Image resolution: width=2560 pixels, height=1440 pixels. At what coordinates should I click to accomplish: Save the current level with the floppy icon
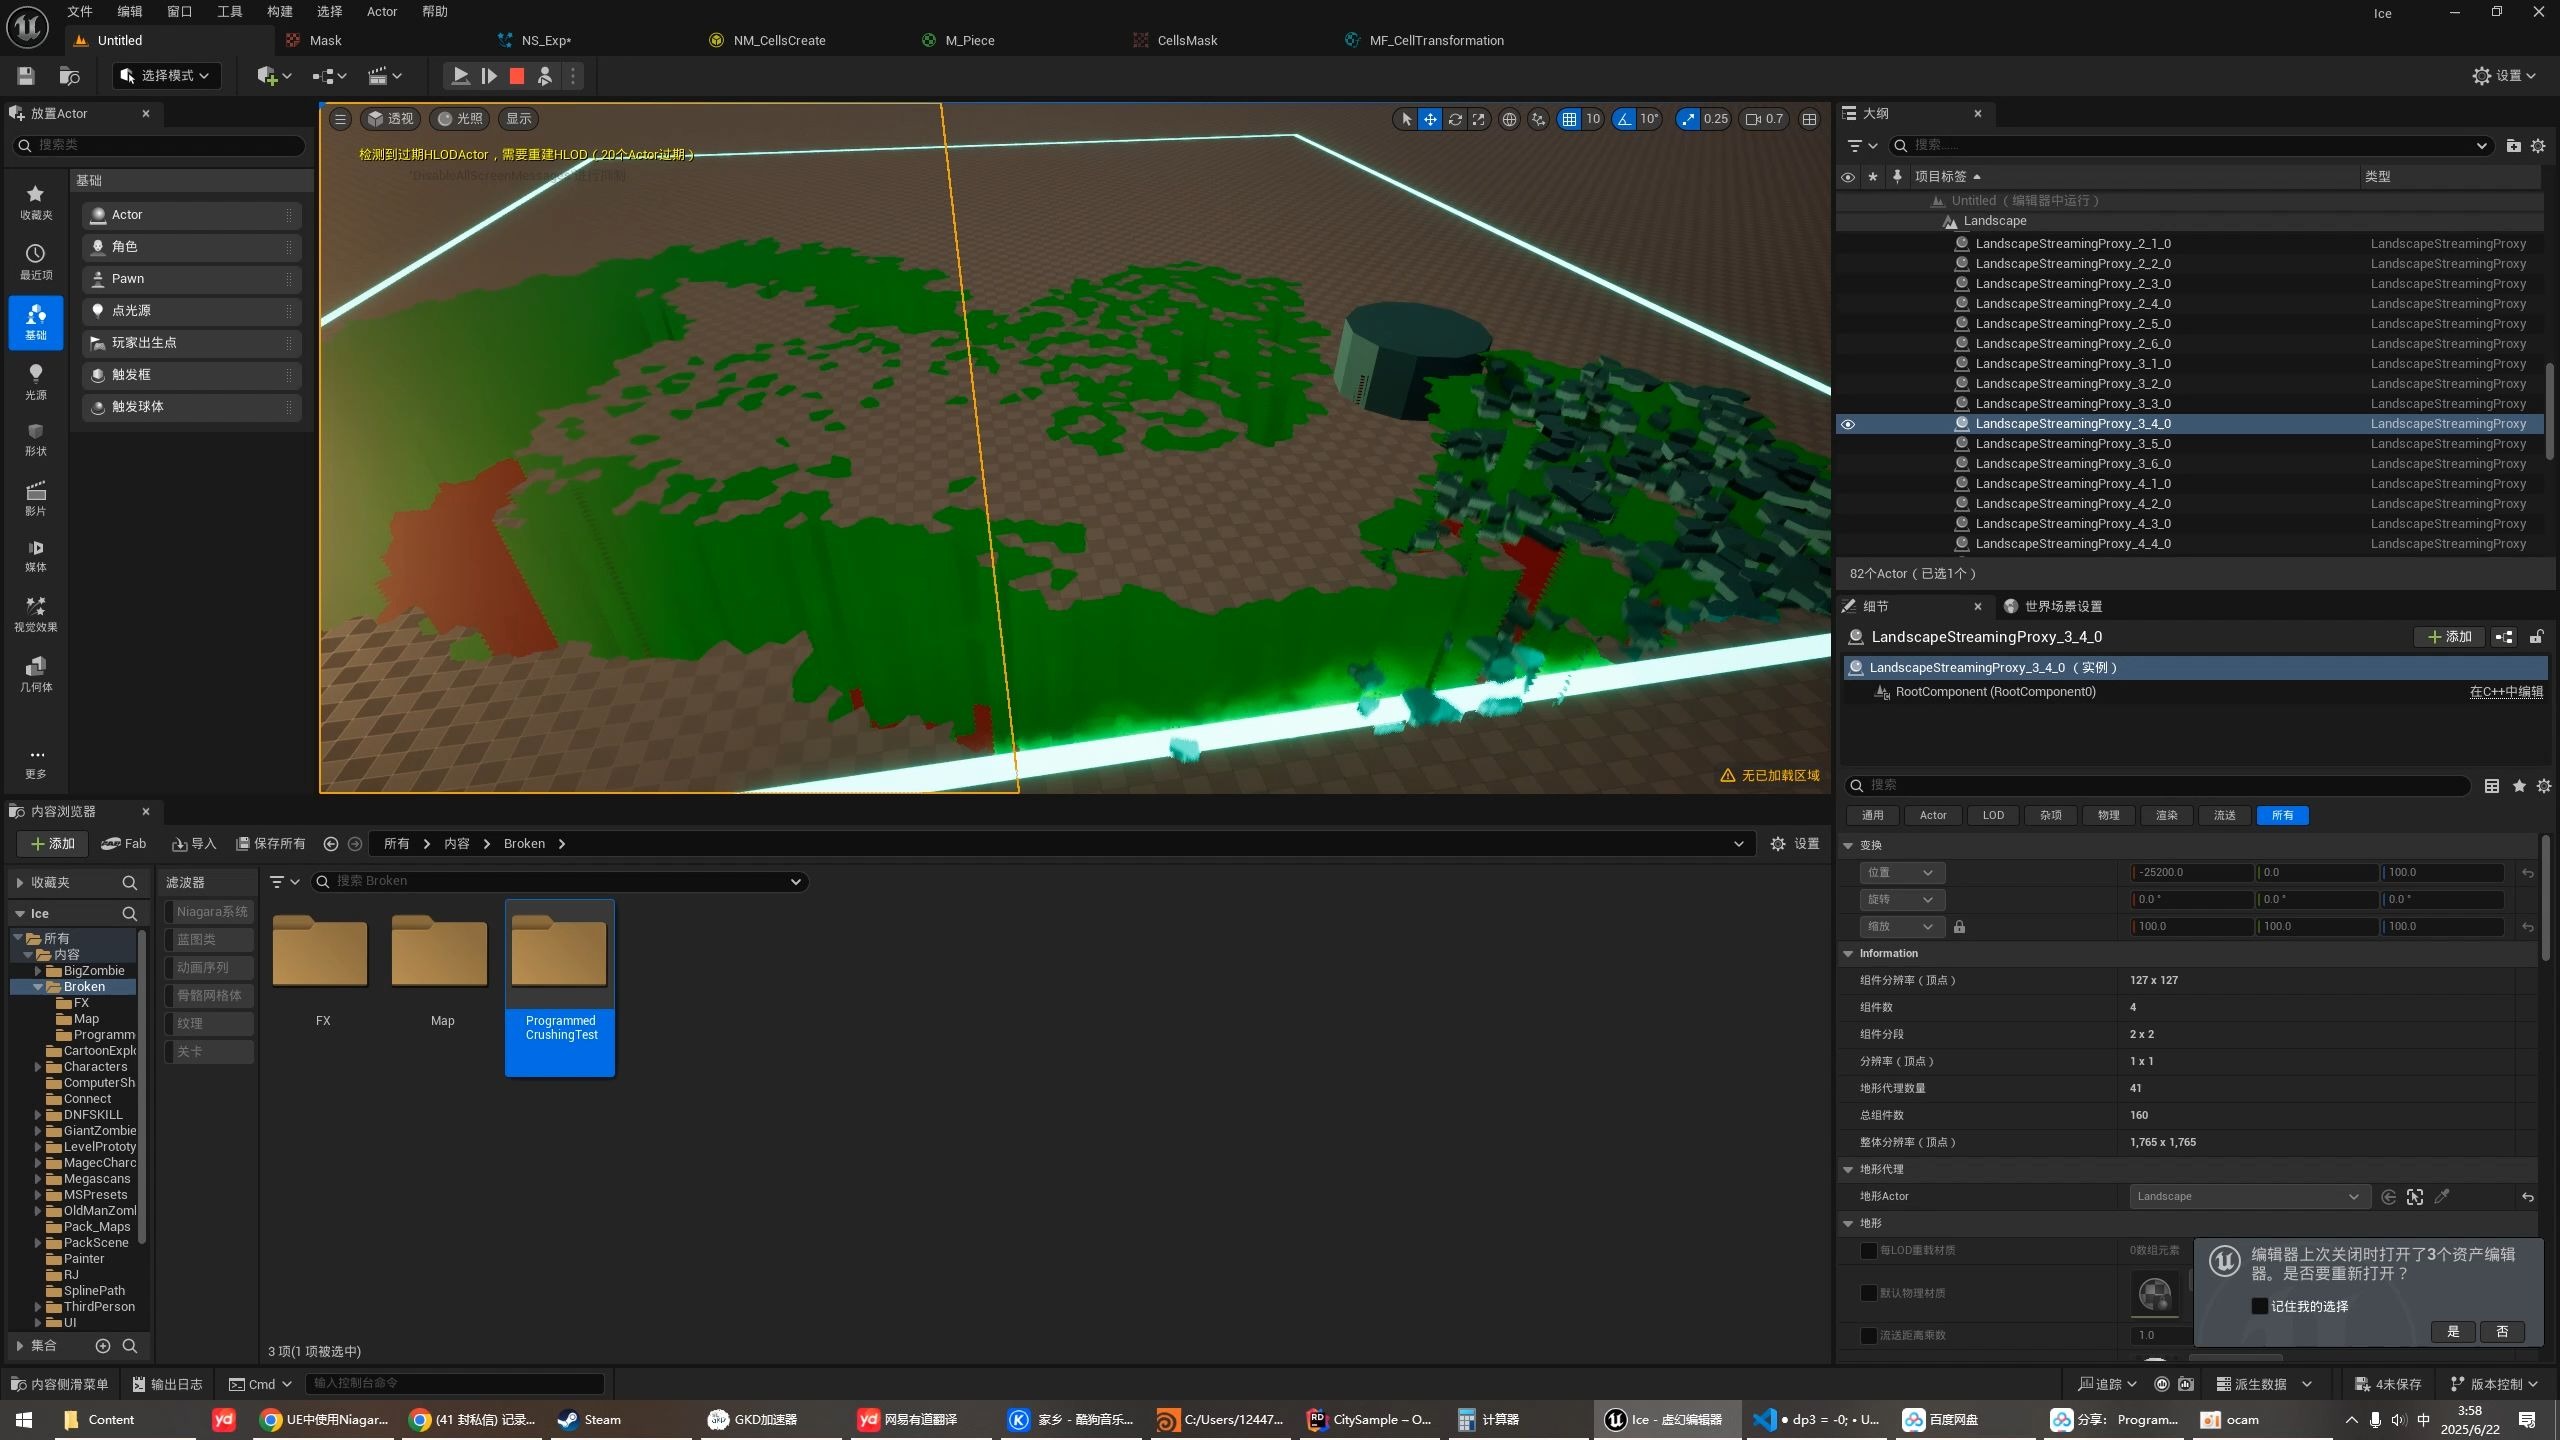[26, 76]
